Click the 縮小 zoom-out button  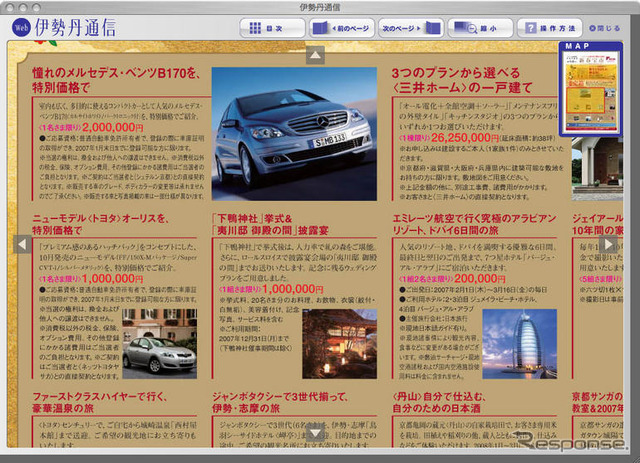[x=480, y=28]
